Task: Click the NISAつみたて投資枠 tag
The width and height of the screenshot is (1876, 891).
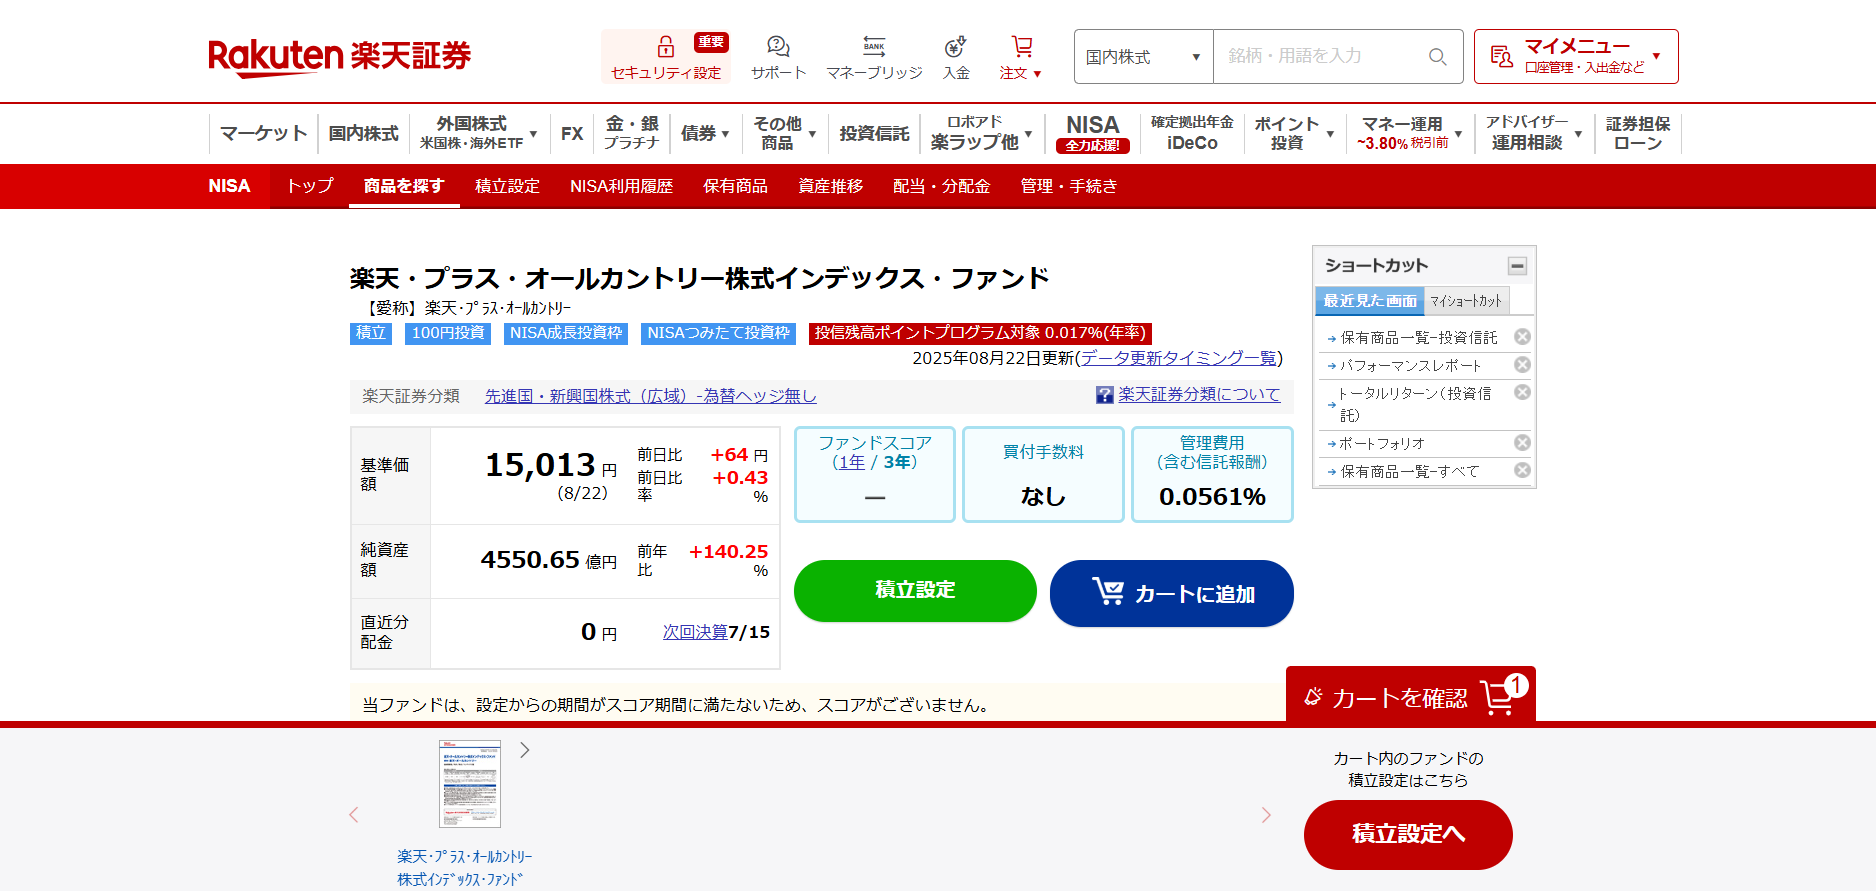Action: click(x=718, y=333)
